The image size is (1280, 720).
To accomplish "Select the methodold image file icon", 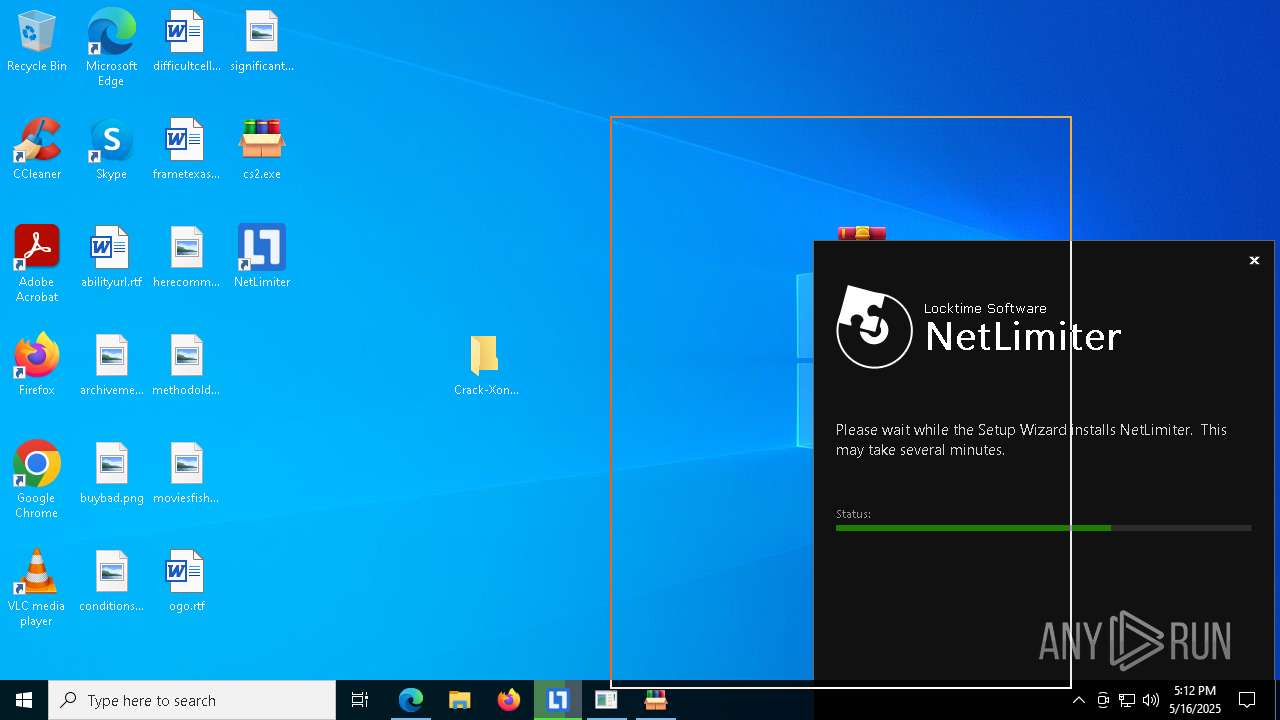I will pos(186,366).
